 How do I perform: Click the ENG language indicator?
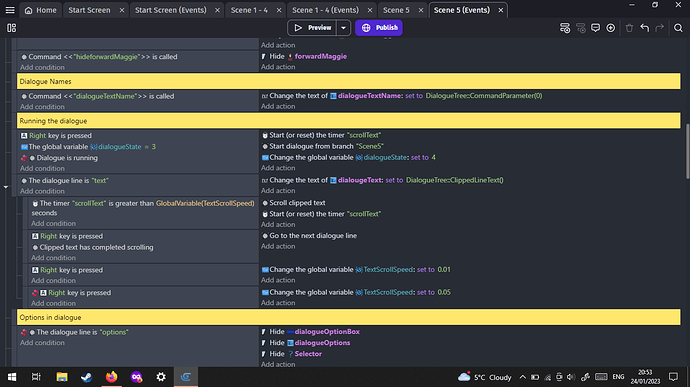[618, 377]
